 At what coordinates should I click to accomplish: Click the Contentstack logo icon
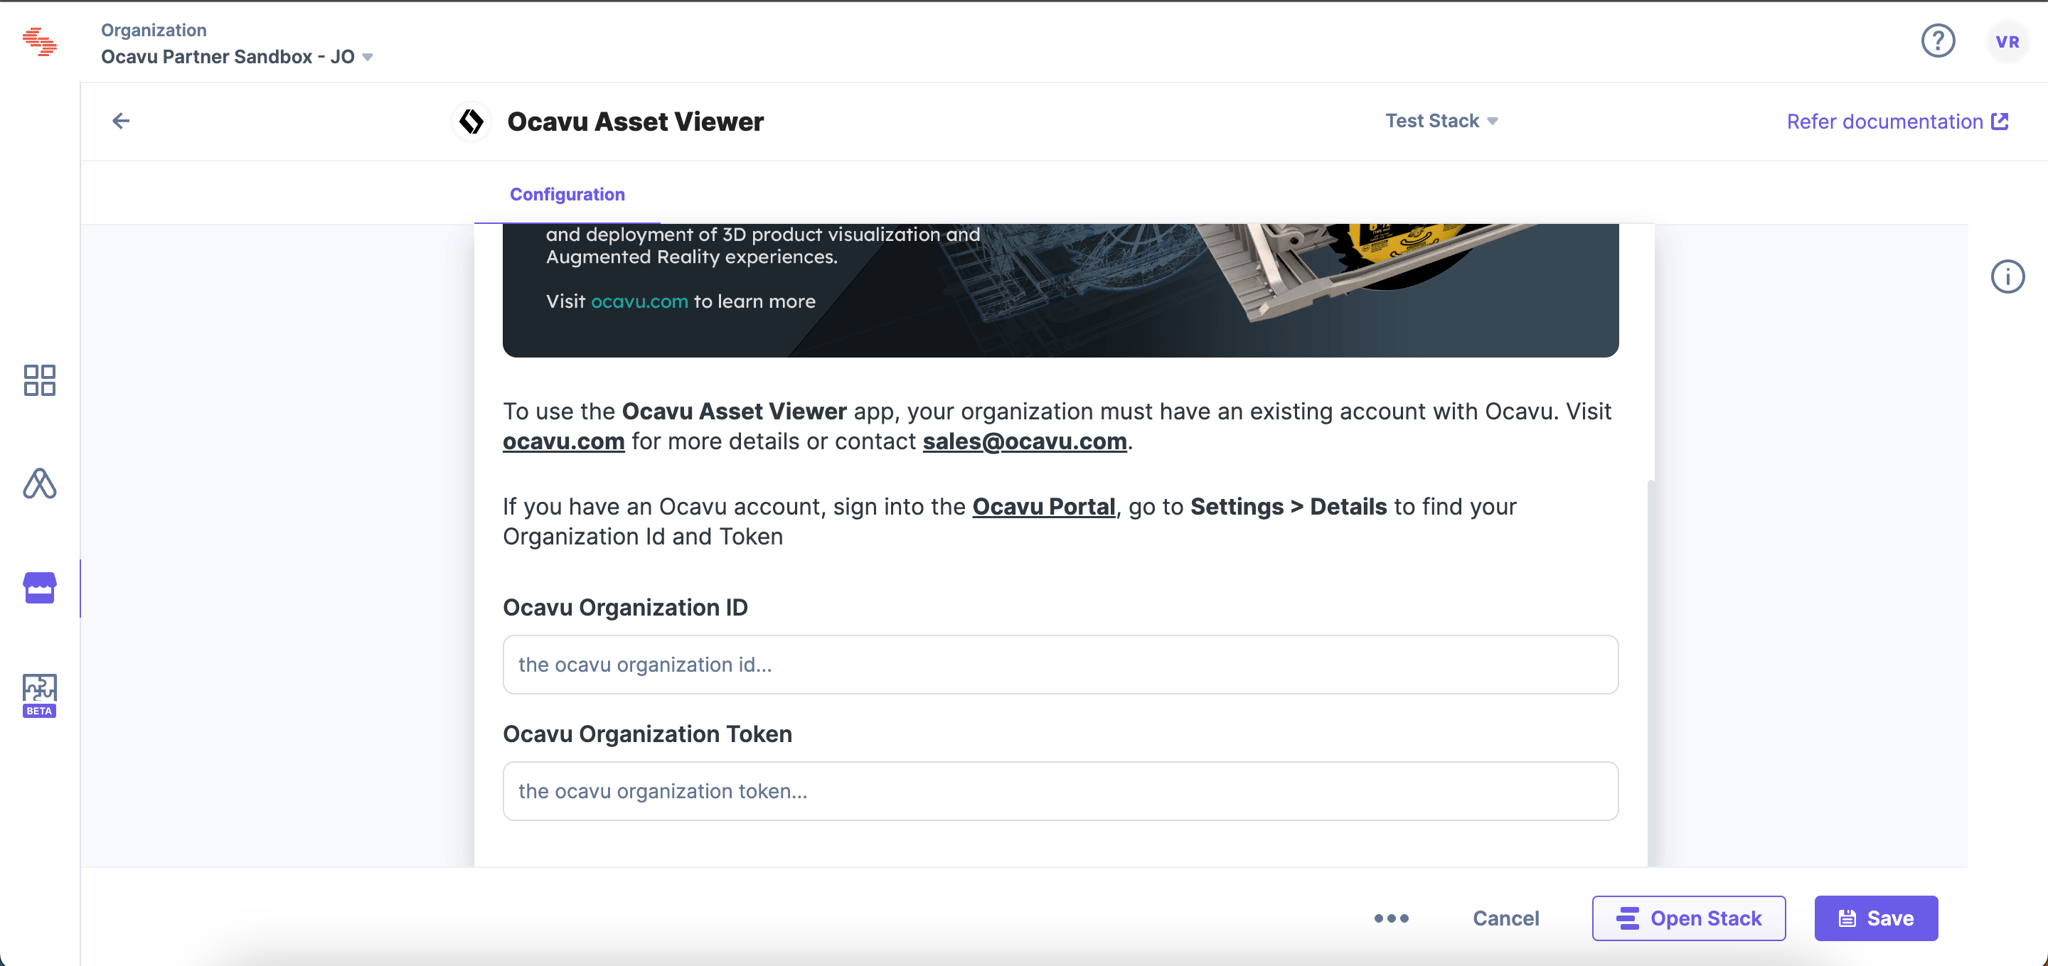(x=40, y=42)
